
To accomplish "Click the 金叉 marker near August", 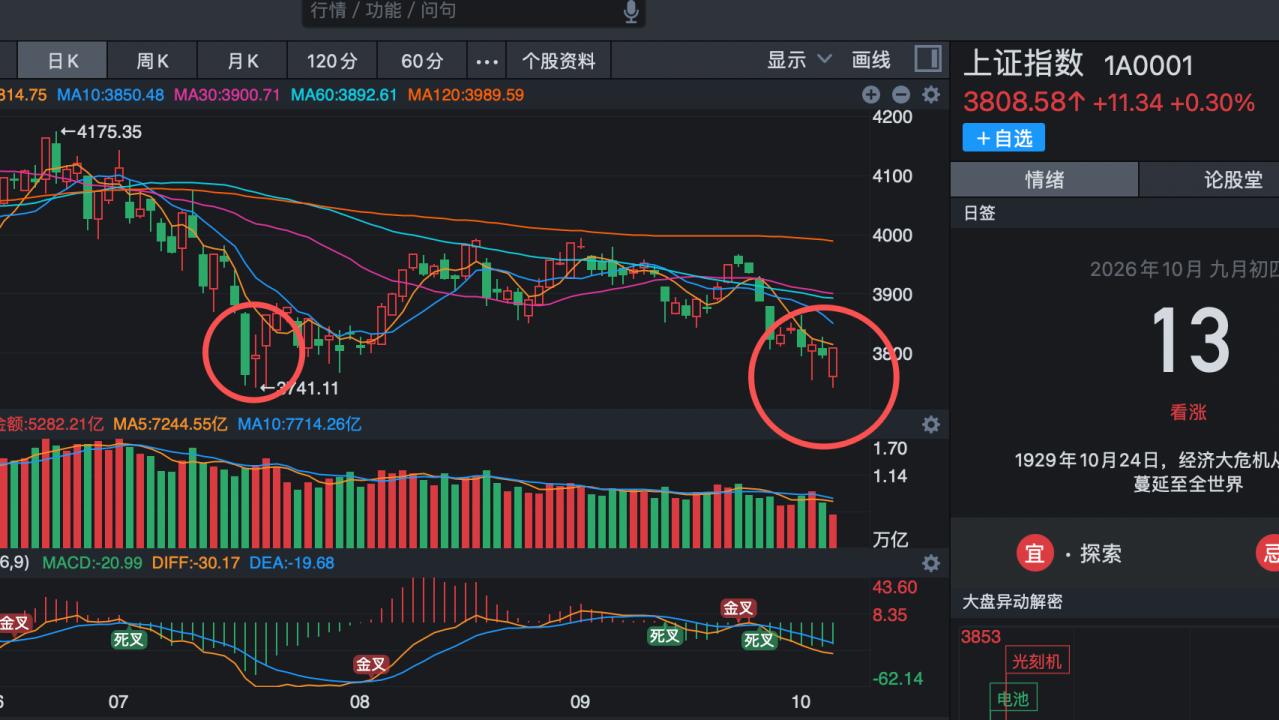I will click(371, 664).
